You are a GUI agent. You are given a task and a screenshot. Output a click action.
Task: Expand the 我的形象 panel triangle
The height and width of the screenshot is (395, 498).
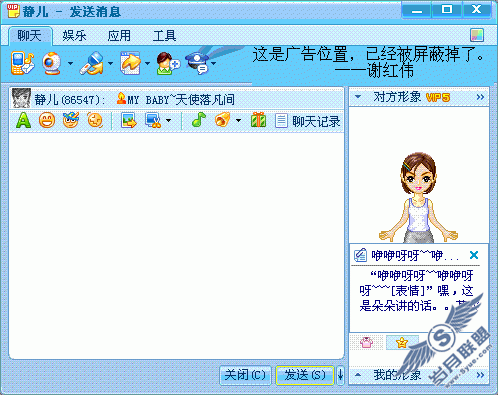(x=358, y=375)
